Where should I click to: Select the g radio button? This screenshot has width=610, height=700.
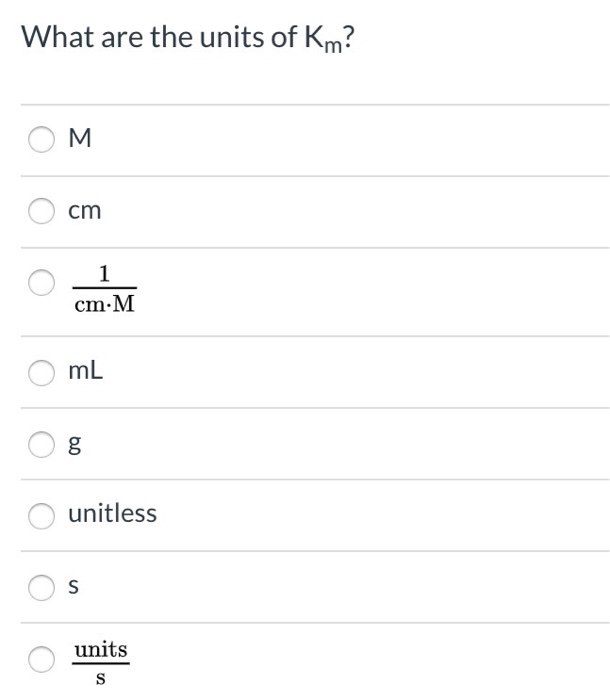click(42, 444)
